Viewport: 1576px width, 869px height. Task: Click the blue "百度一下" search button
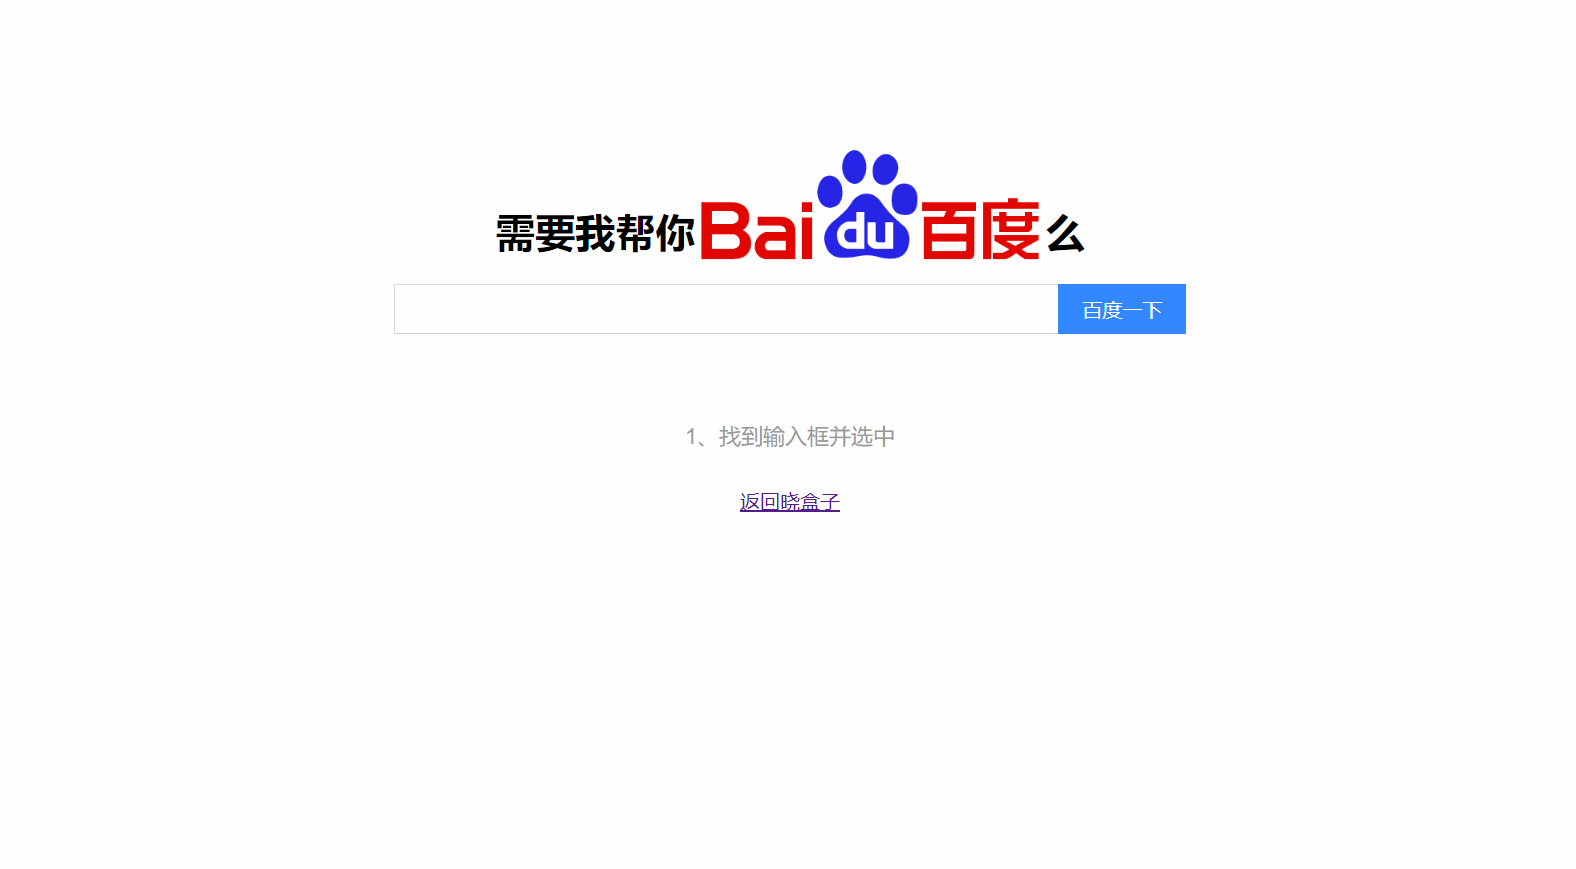(x=1122, y=309)
